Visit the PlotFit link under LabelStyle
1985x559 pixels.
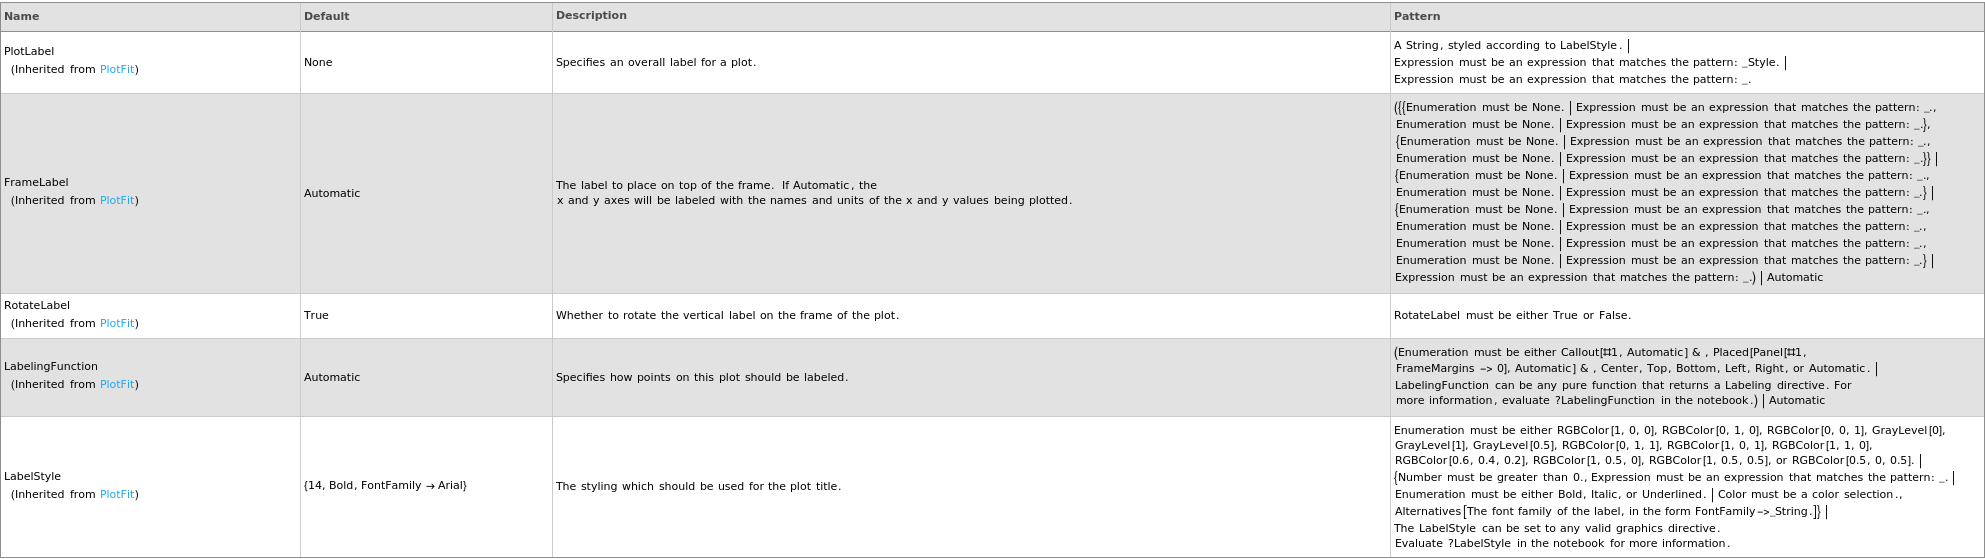[x=117, y=495]
